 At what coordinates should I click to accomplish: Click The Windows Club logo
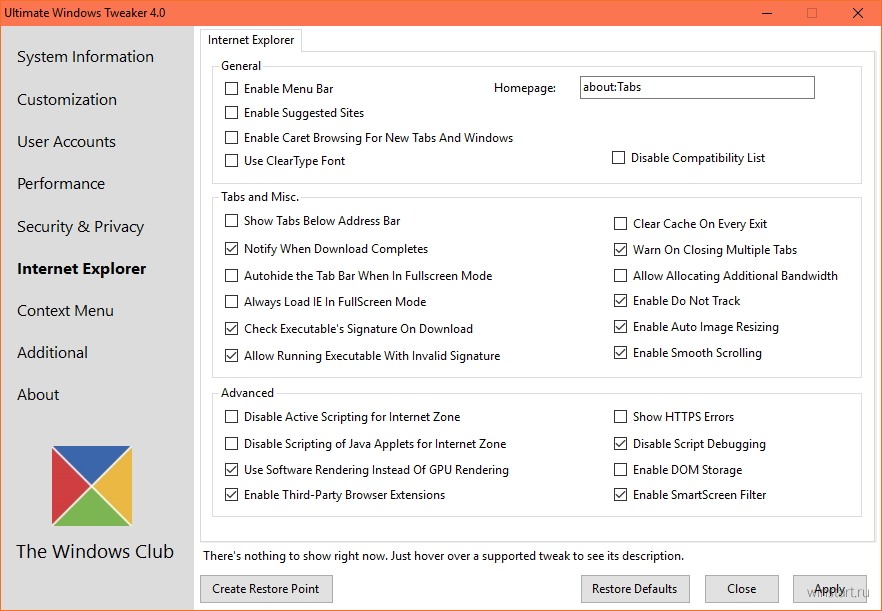coord(92,486)
